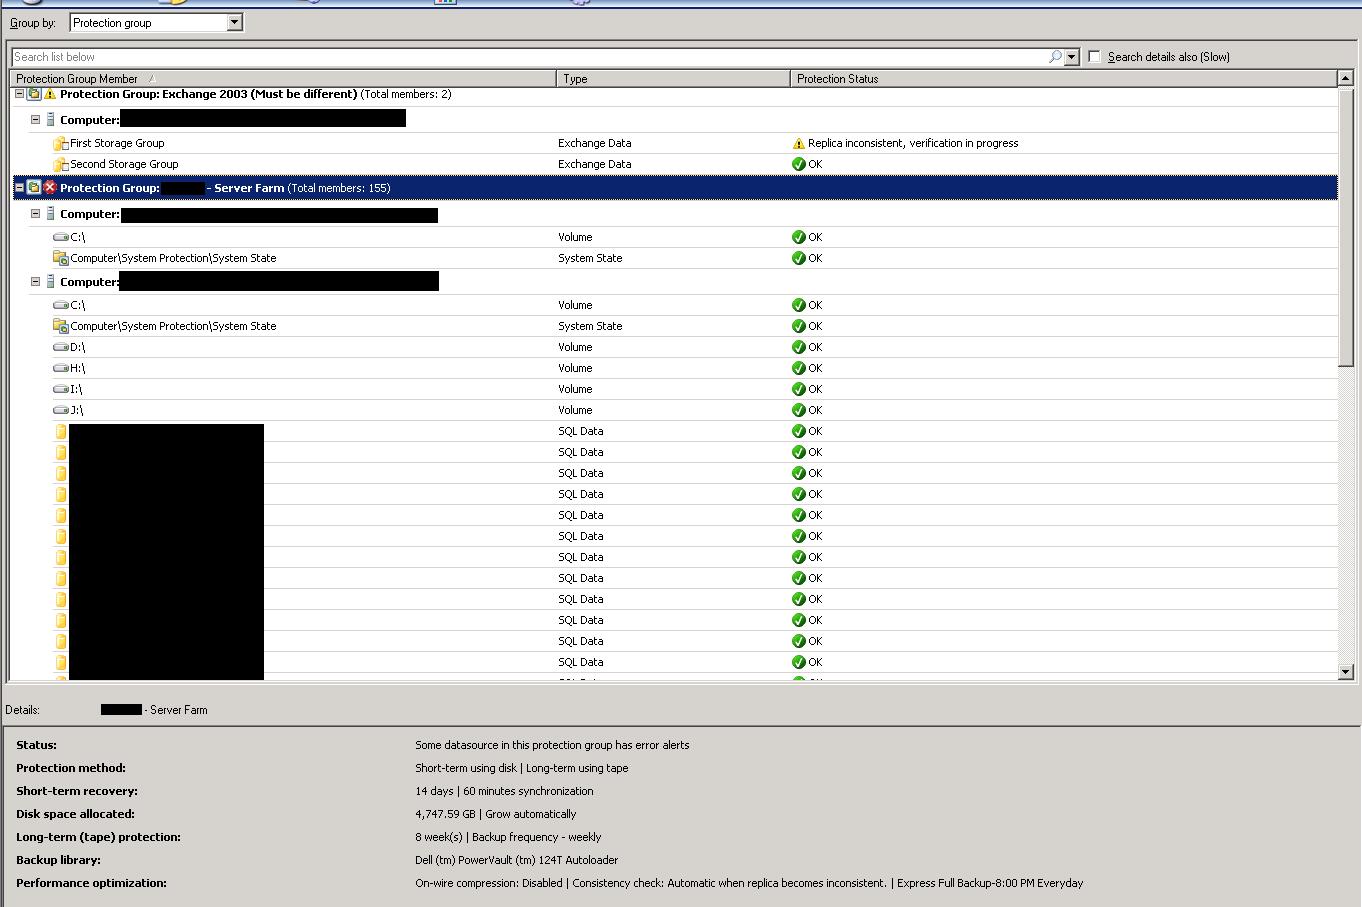The height and width of the screenshot is (907, 1362).
Task: Click the red error icon on Server Farm group
Action: click(49, 188)
